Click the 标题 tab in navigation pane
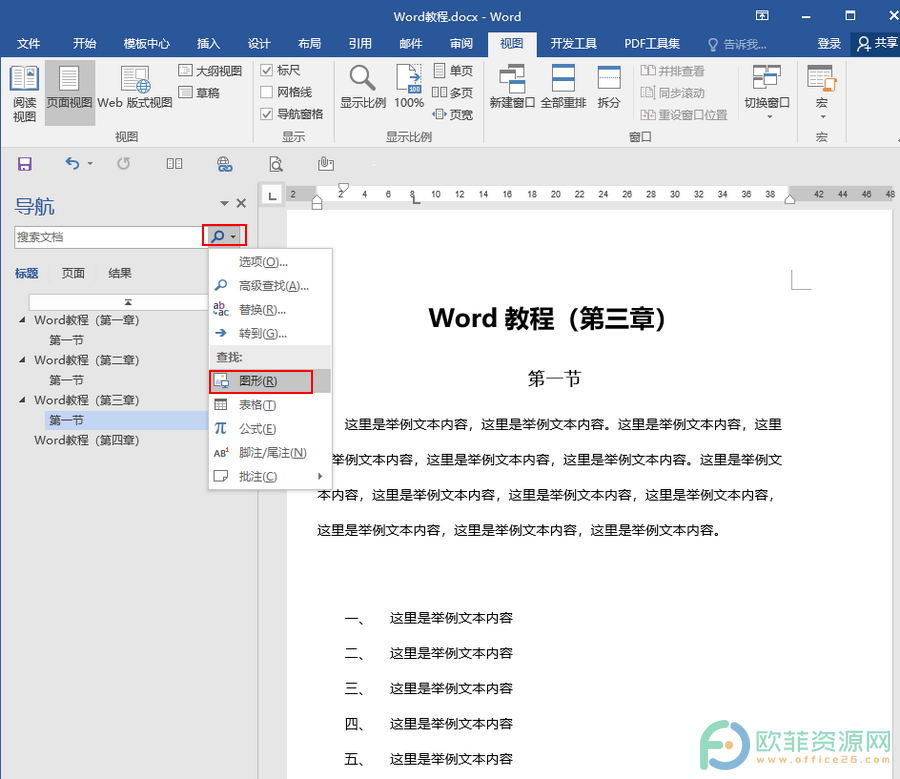This screenshot has height=779, width=900. point(26,273)
